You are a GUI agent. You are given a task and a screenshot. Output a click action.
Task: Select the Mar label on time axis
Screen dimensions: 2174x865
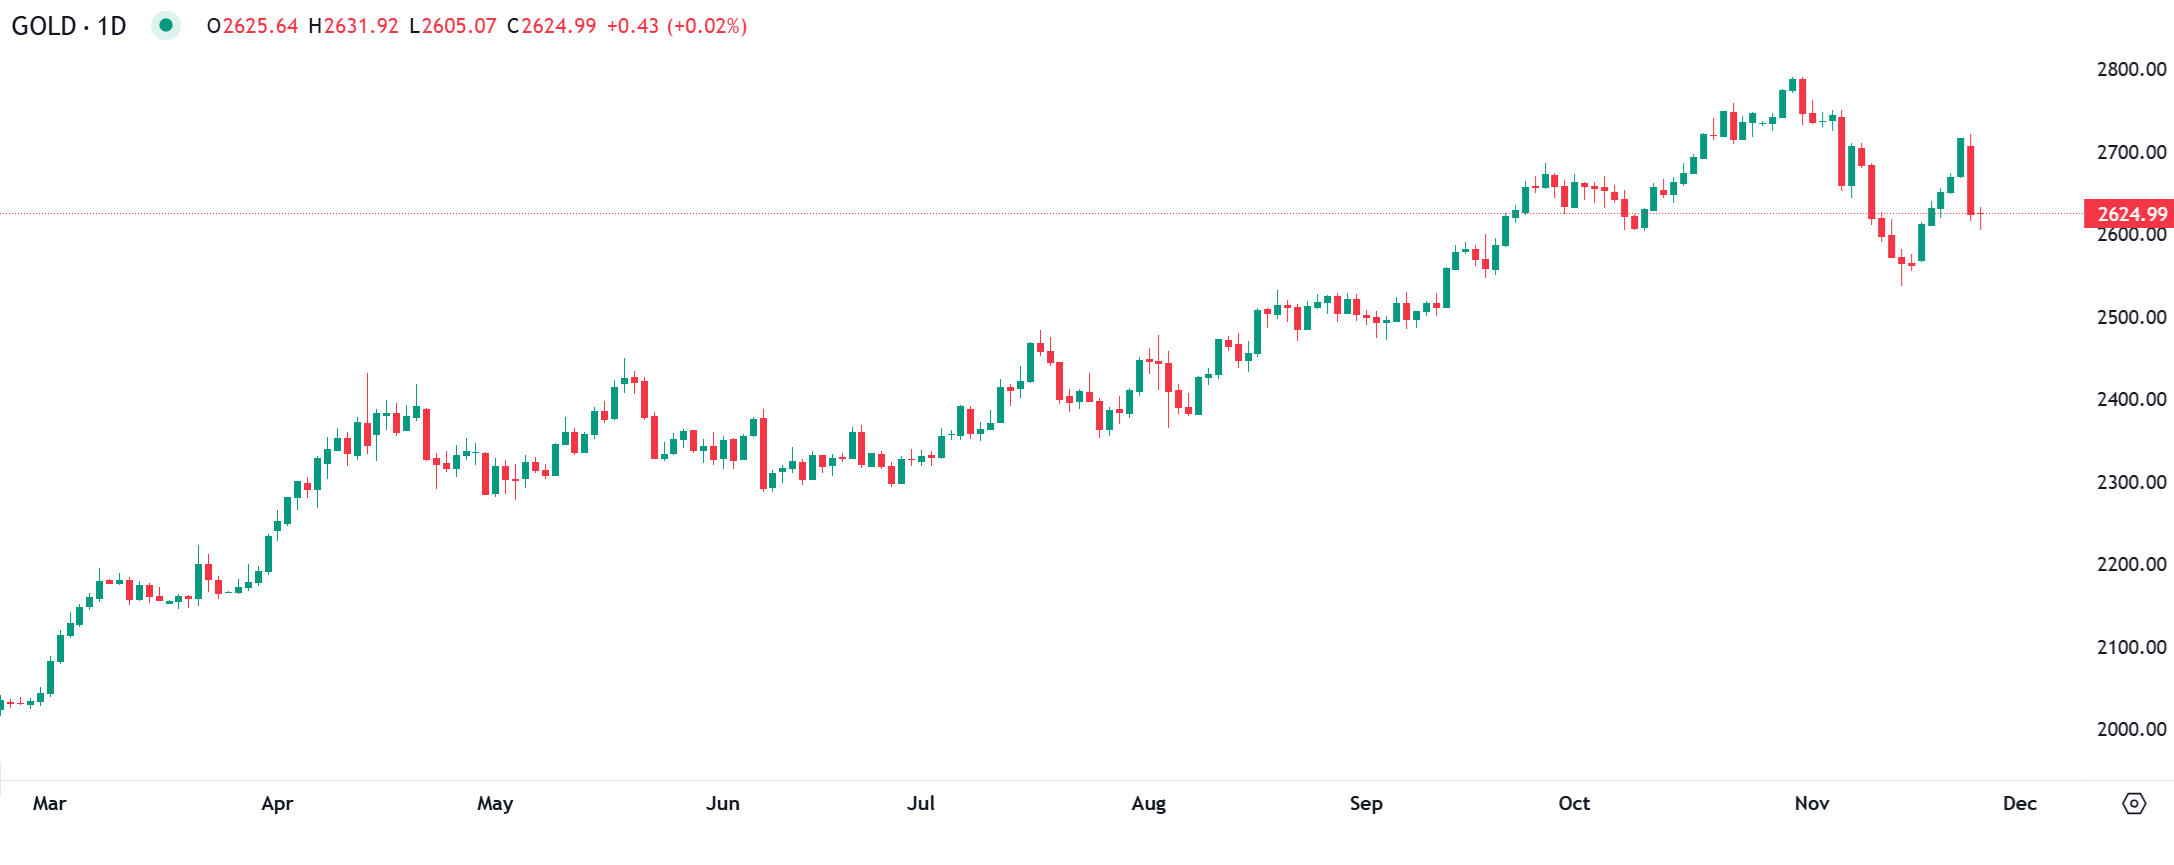coord(49,804)
